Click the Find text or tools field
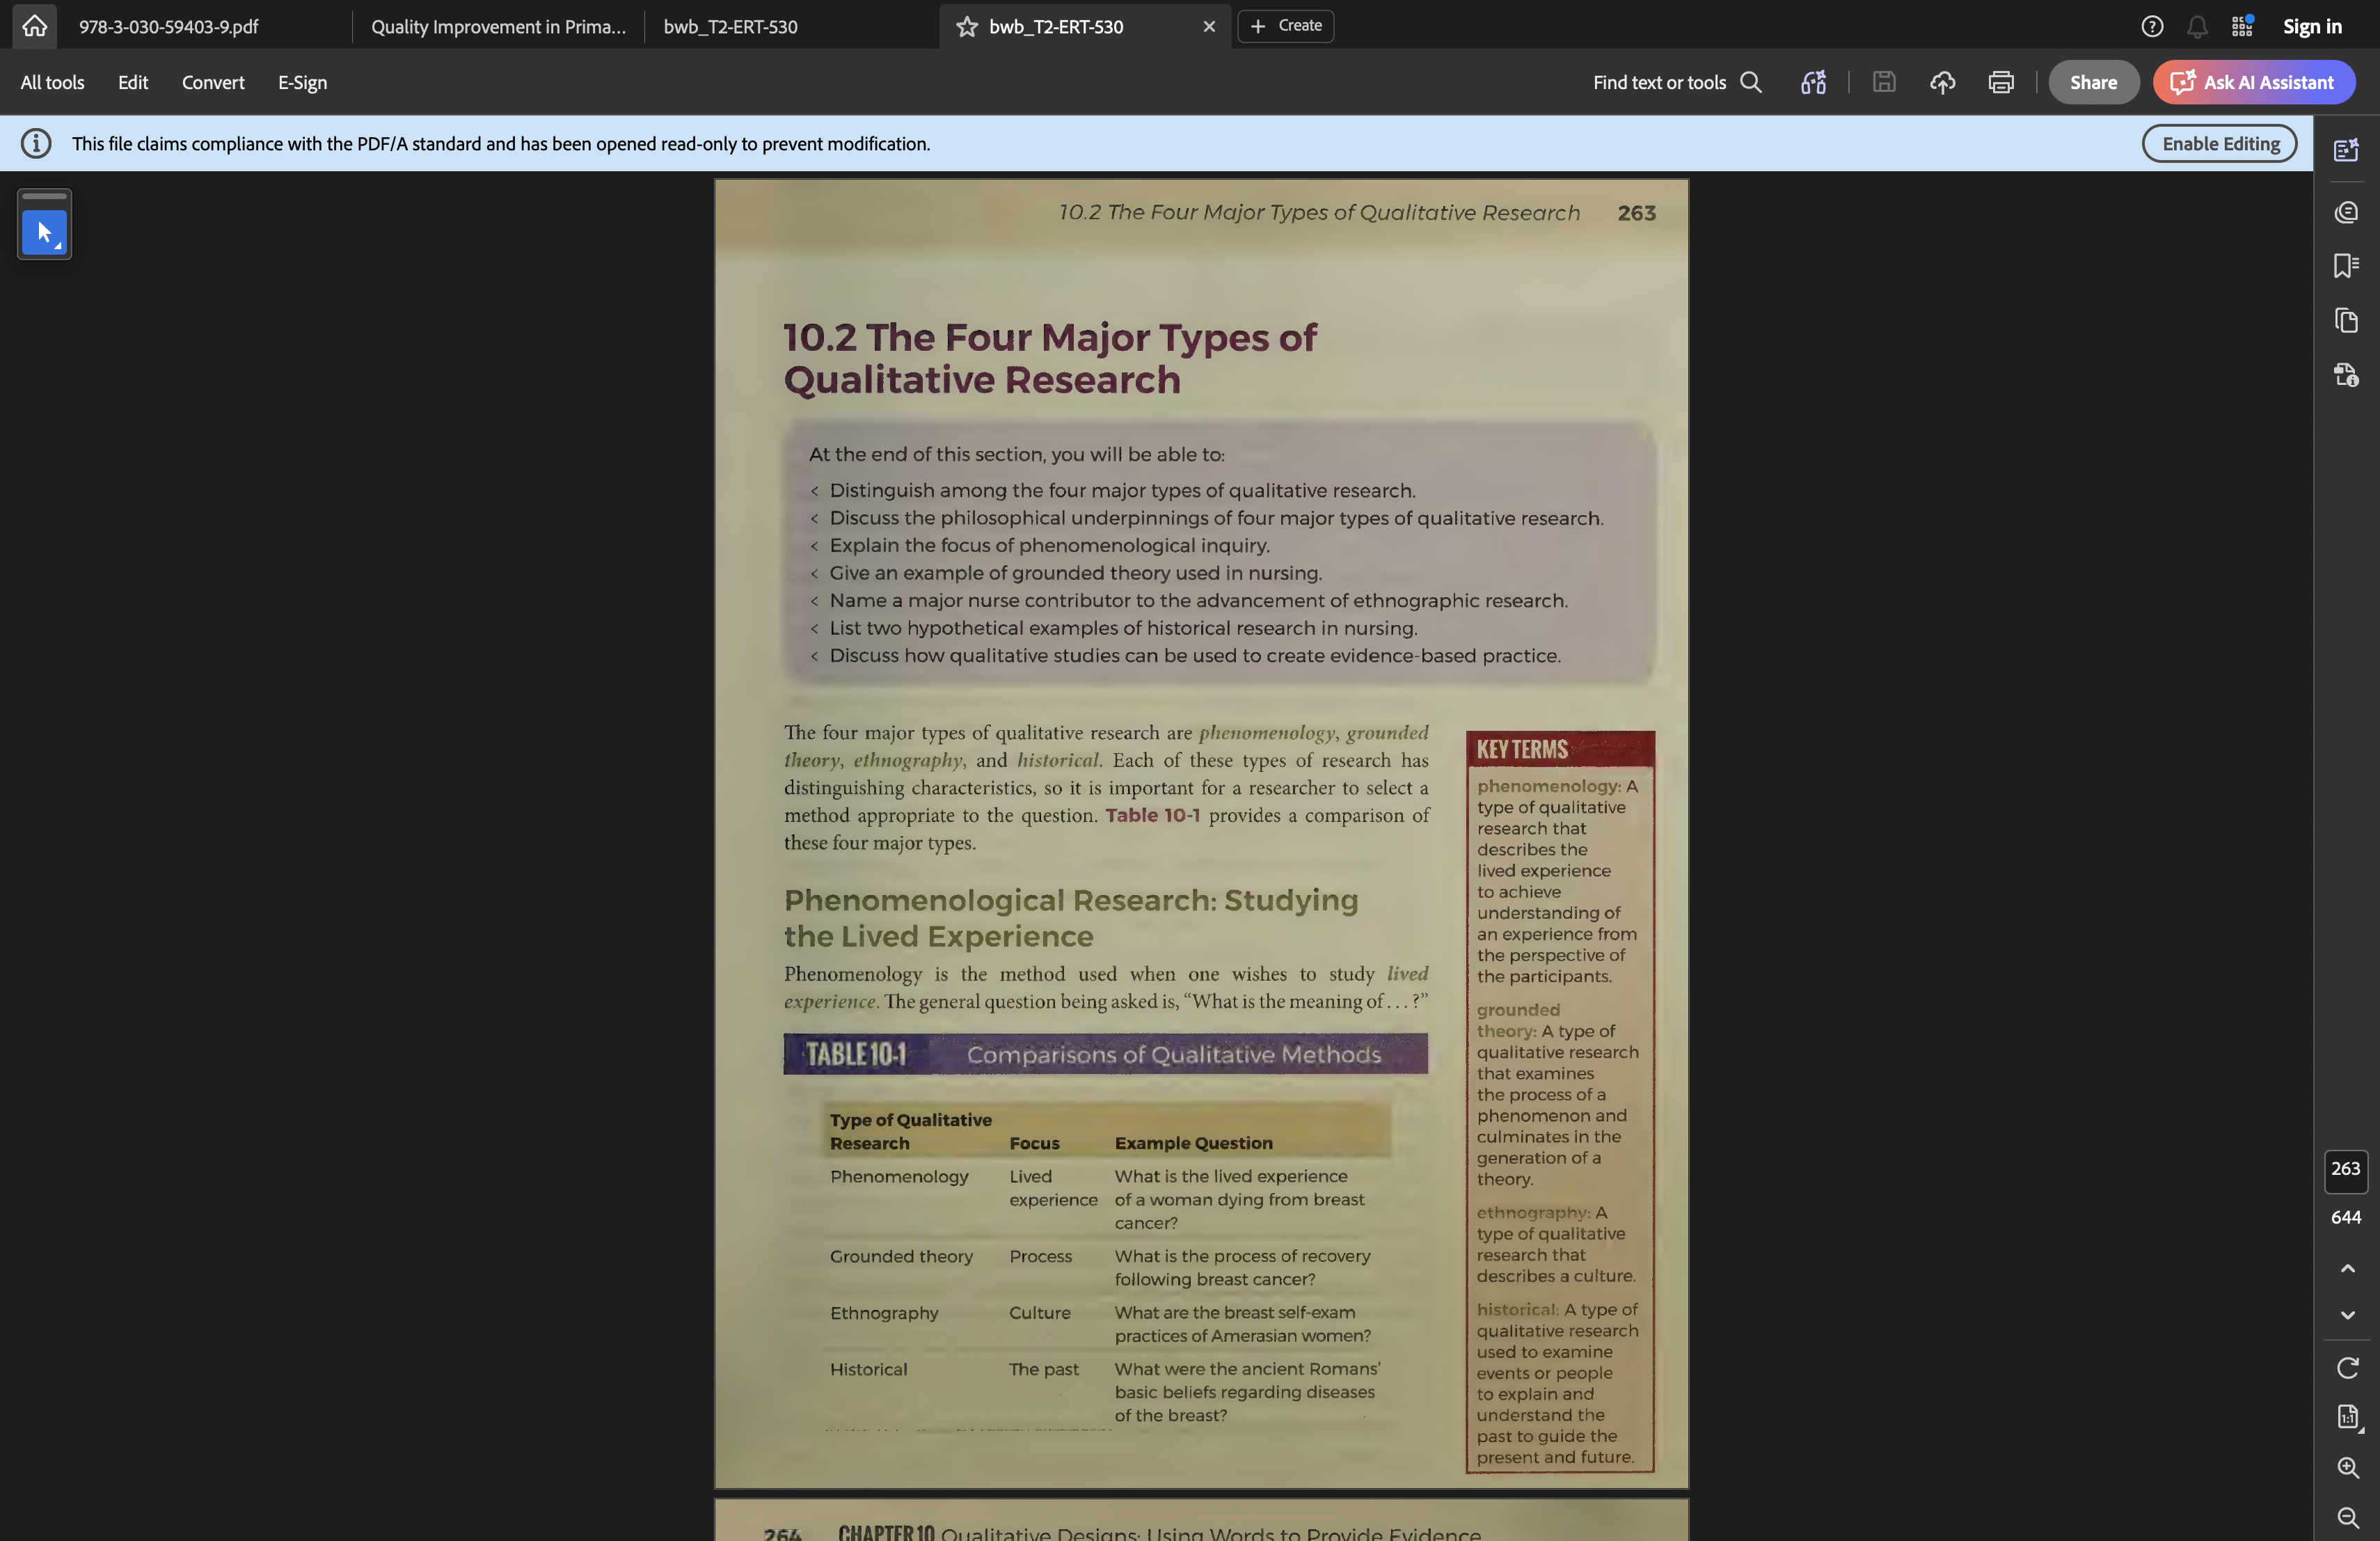Screen dimensions: 2380x1541 coord(1677,82)
